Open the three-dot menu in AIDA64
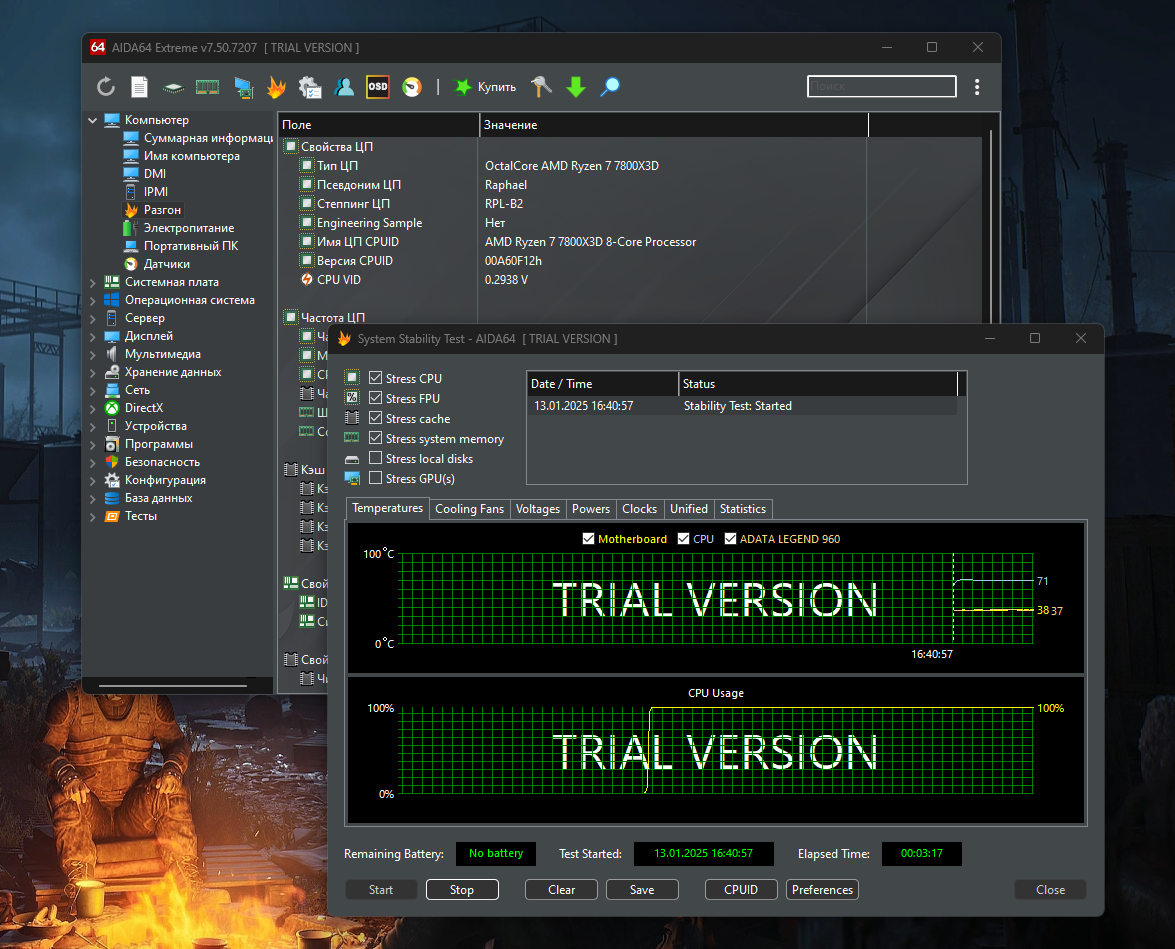1175x949 pixels. coord(977,87)
